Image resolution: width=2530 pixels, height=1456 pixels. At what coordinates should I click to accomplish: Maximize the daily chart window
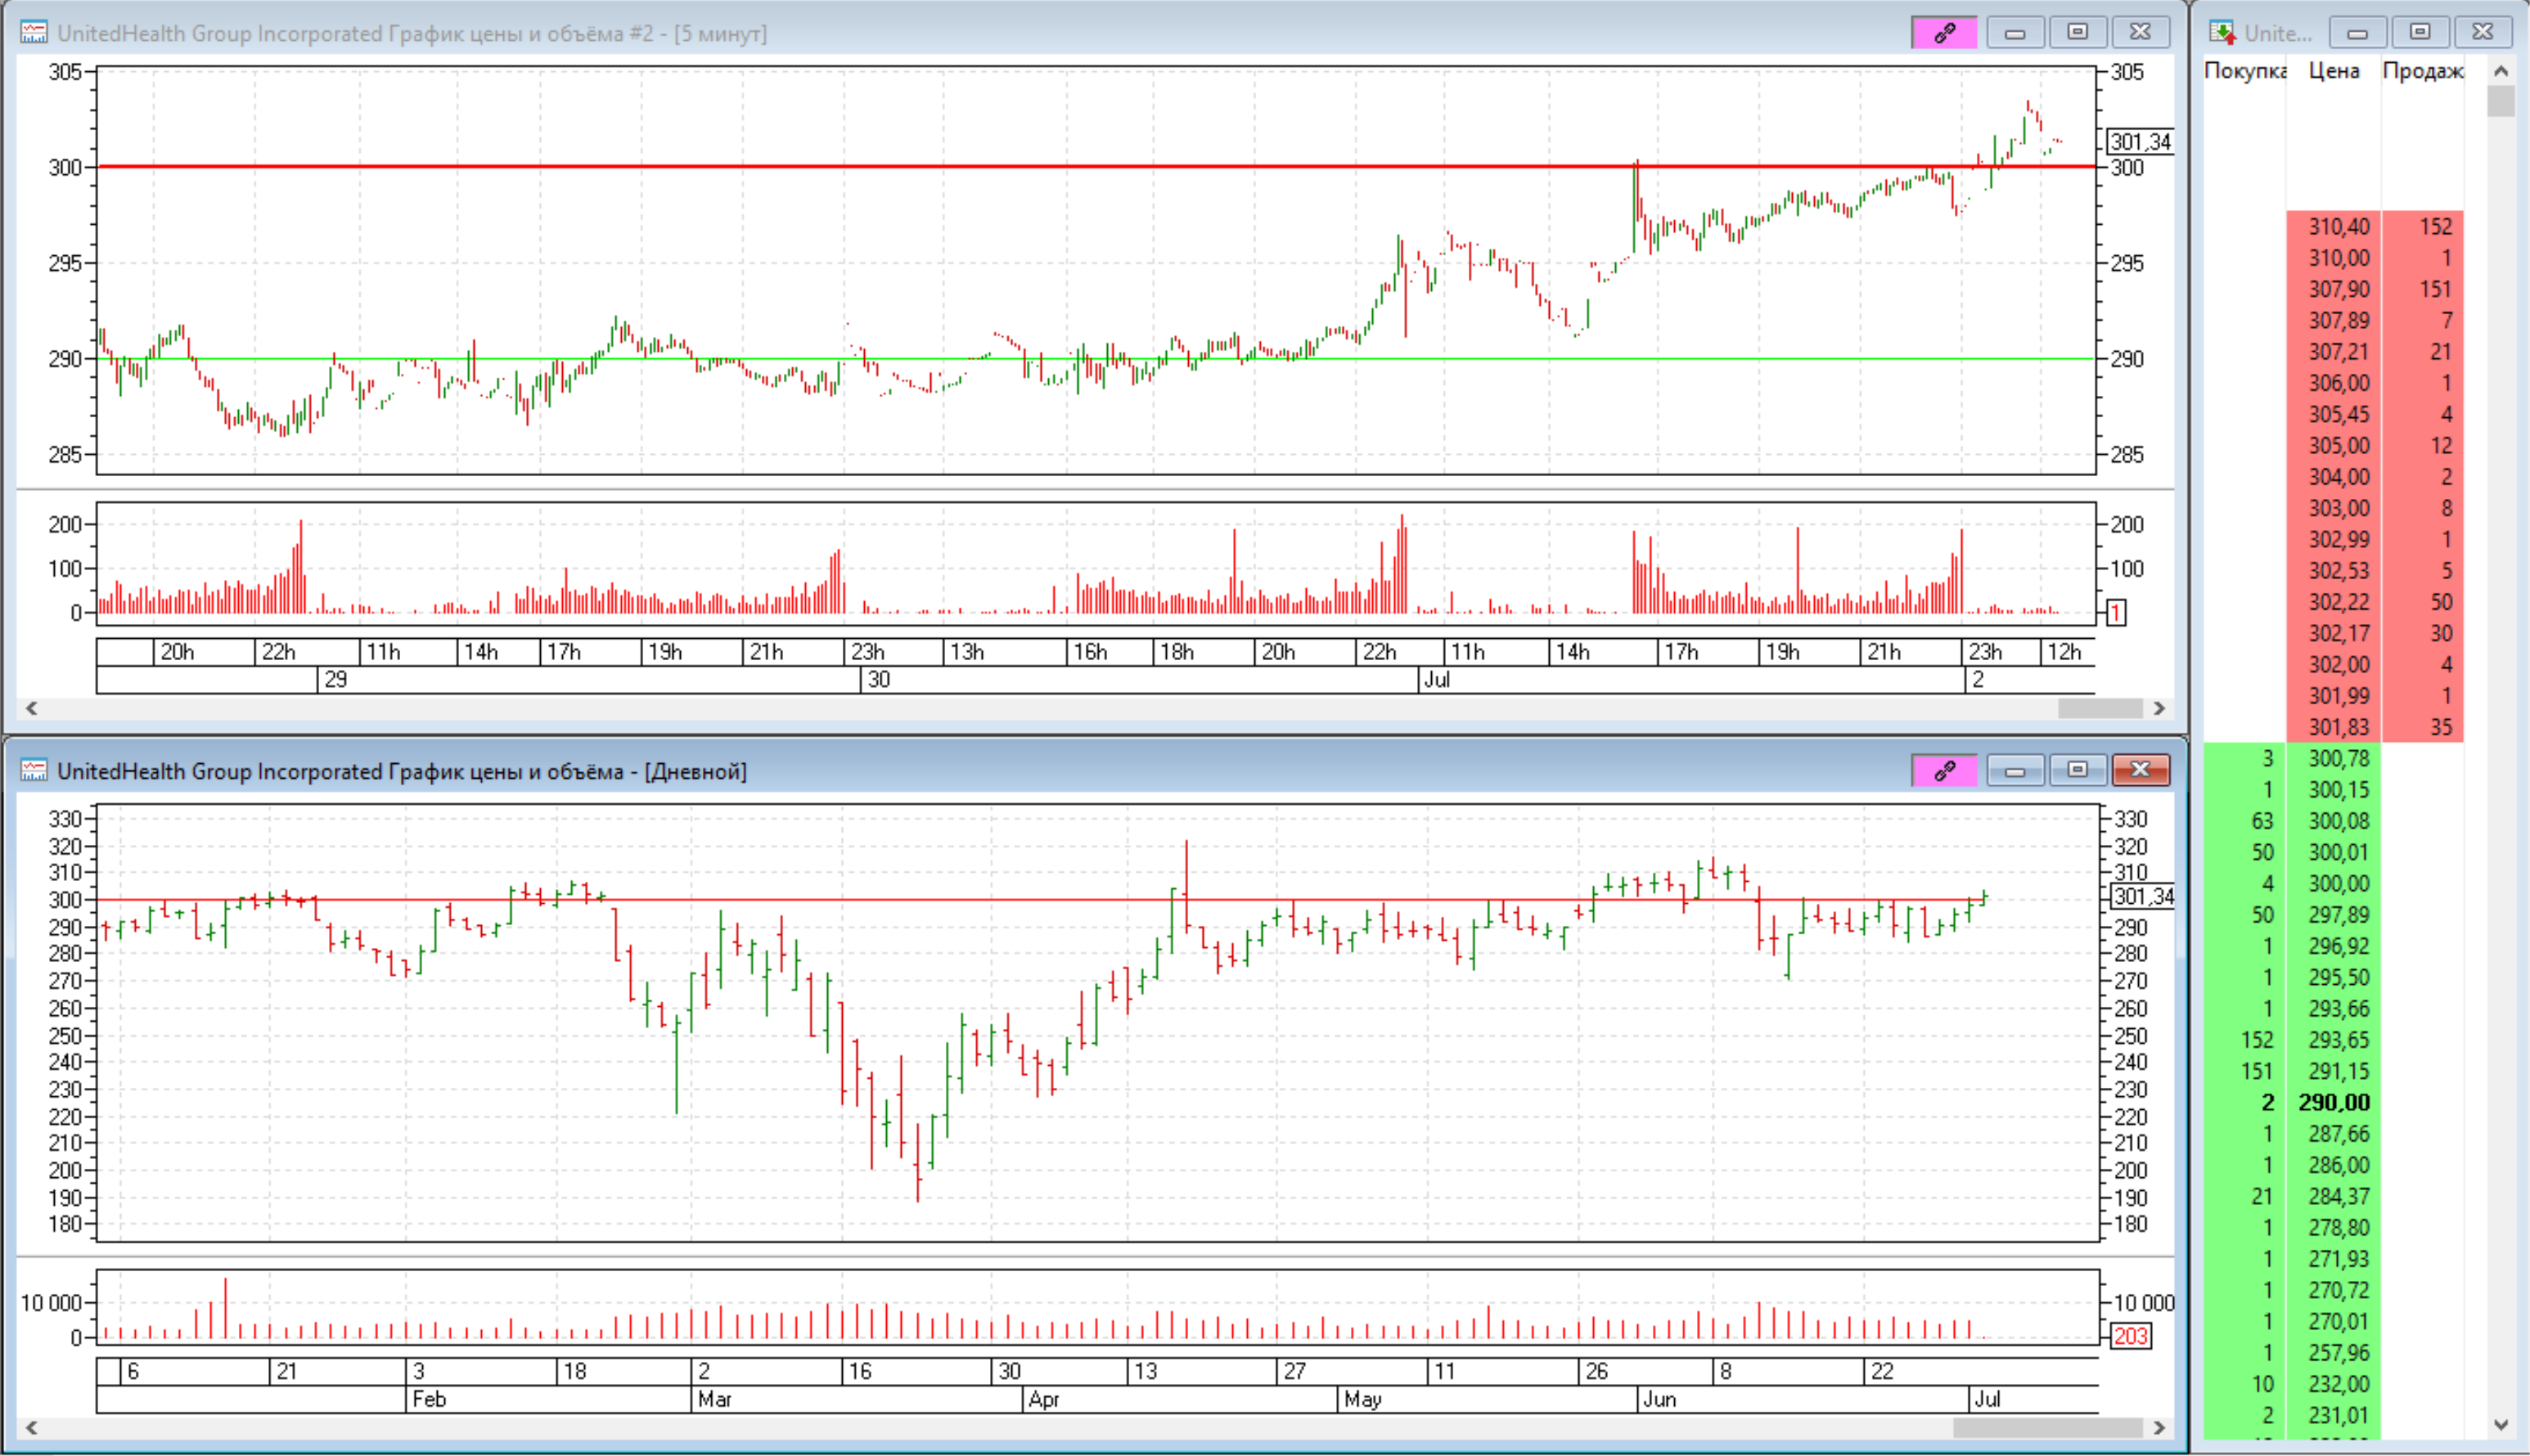click(x=2077, y=770)
